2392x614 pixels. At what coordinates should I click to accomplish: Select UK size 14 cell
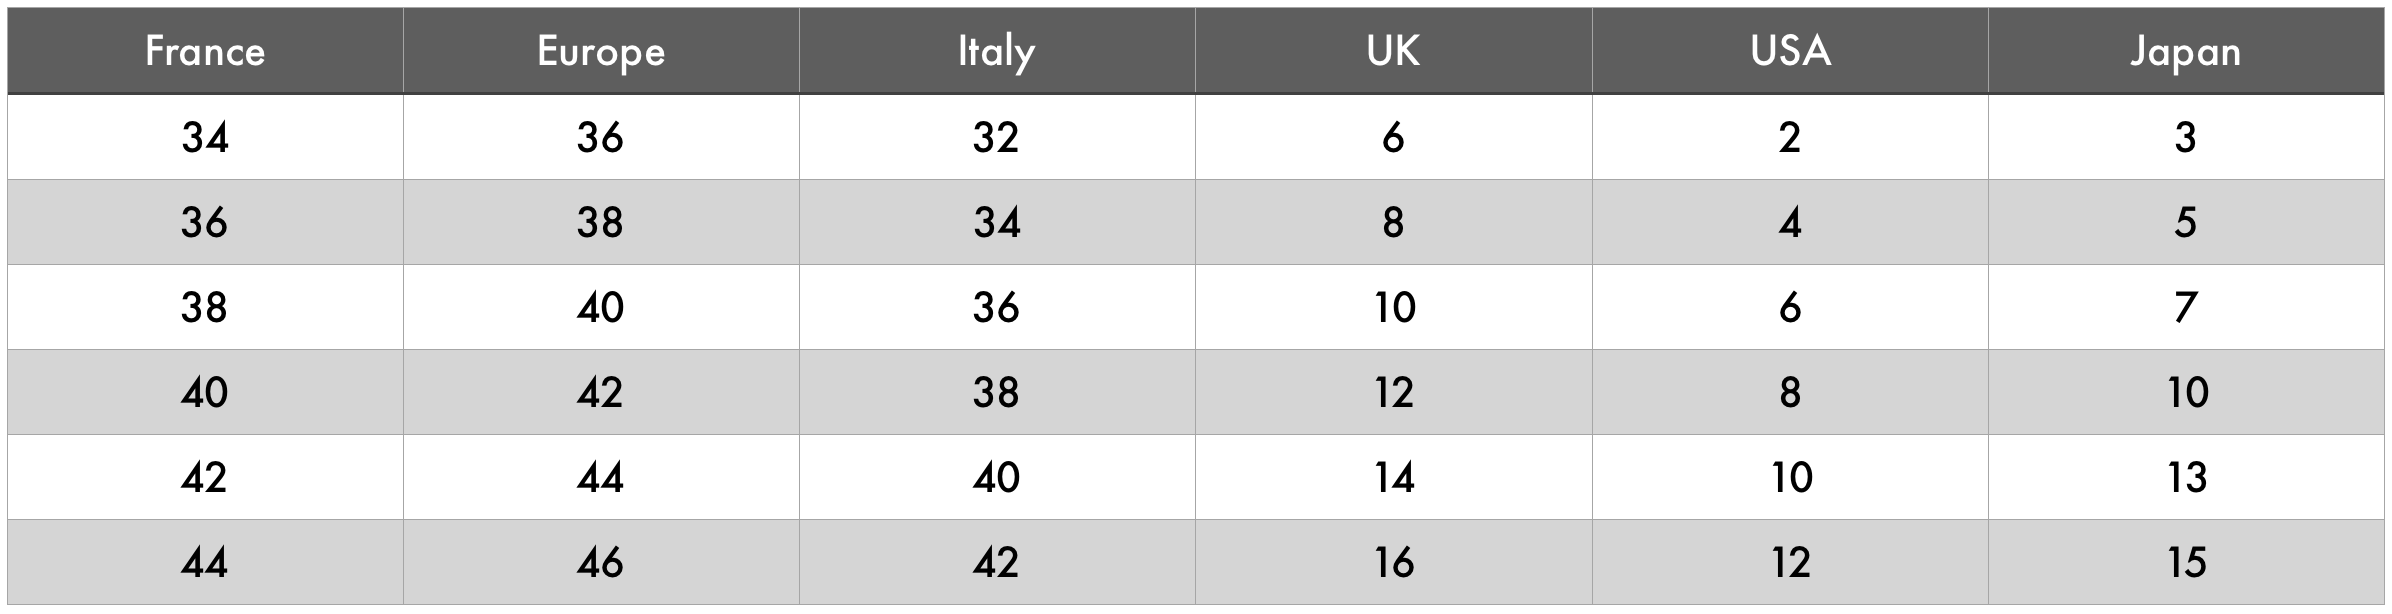[1393, 477]
